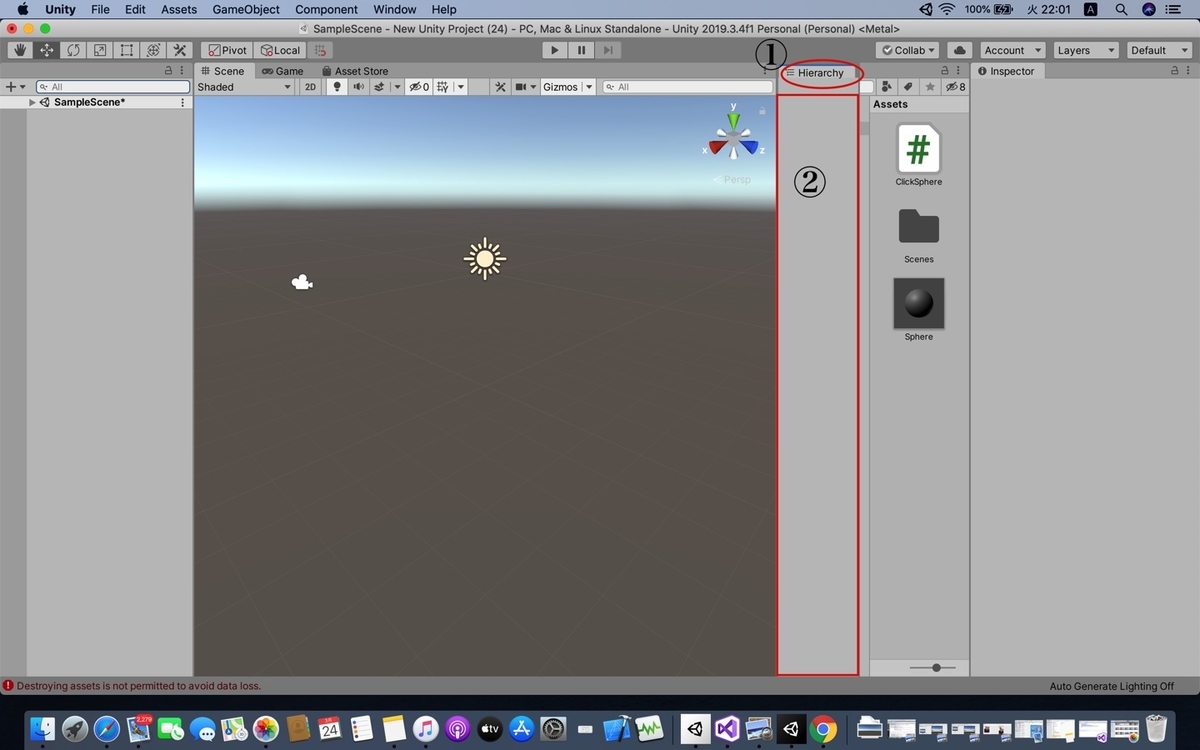This screenshot has width=1200, height=750.
Task: Toggle hidden objects visibility showing 0
Action: 419,87
